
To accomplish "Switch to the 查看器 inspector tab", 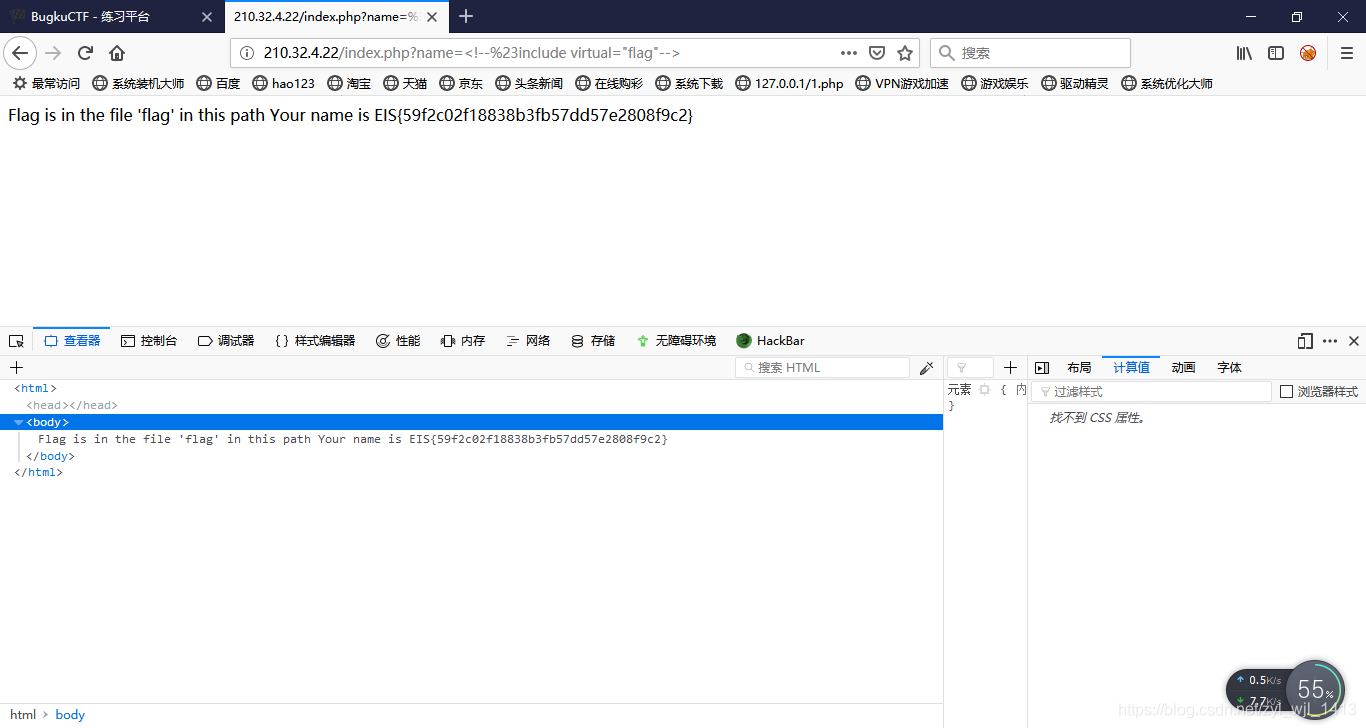I will pos(72,341).
